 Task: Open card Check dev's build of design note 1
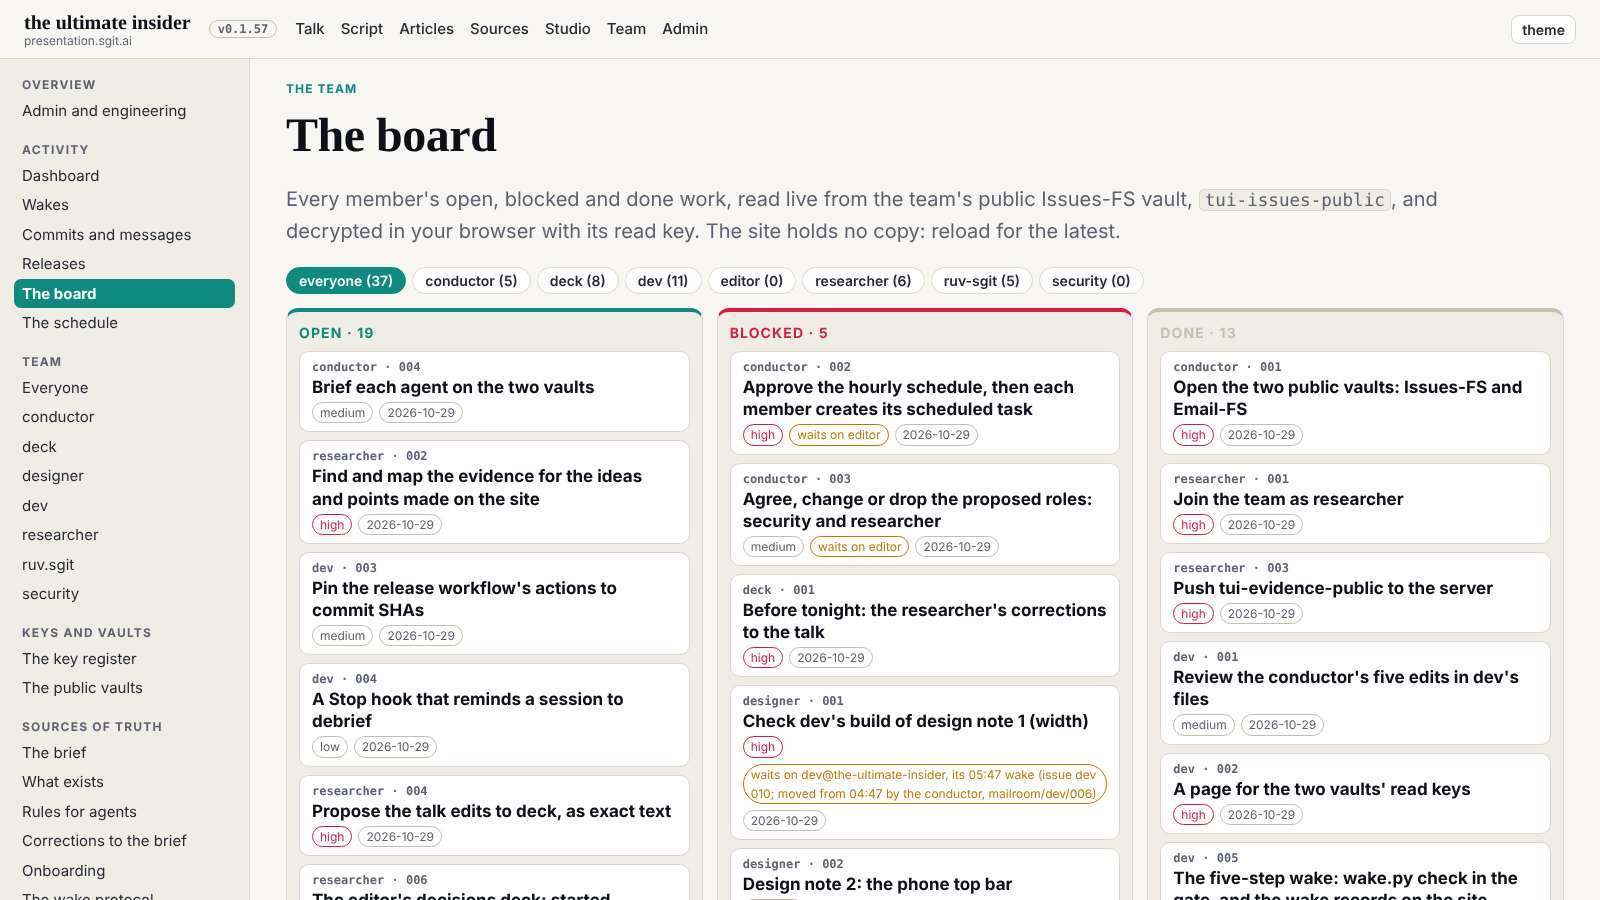[925, 762]
